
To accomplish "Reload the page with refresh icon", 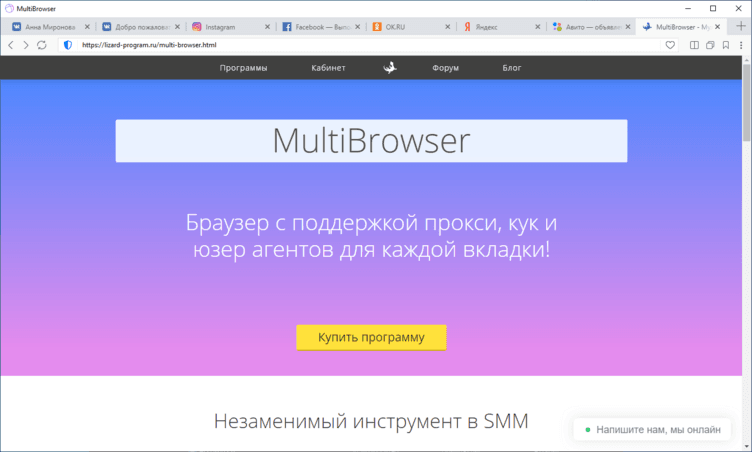I will [x=42, y=45].
